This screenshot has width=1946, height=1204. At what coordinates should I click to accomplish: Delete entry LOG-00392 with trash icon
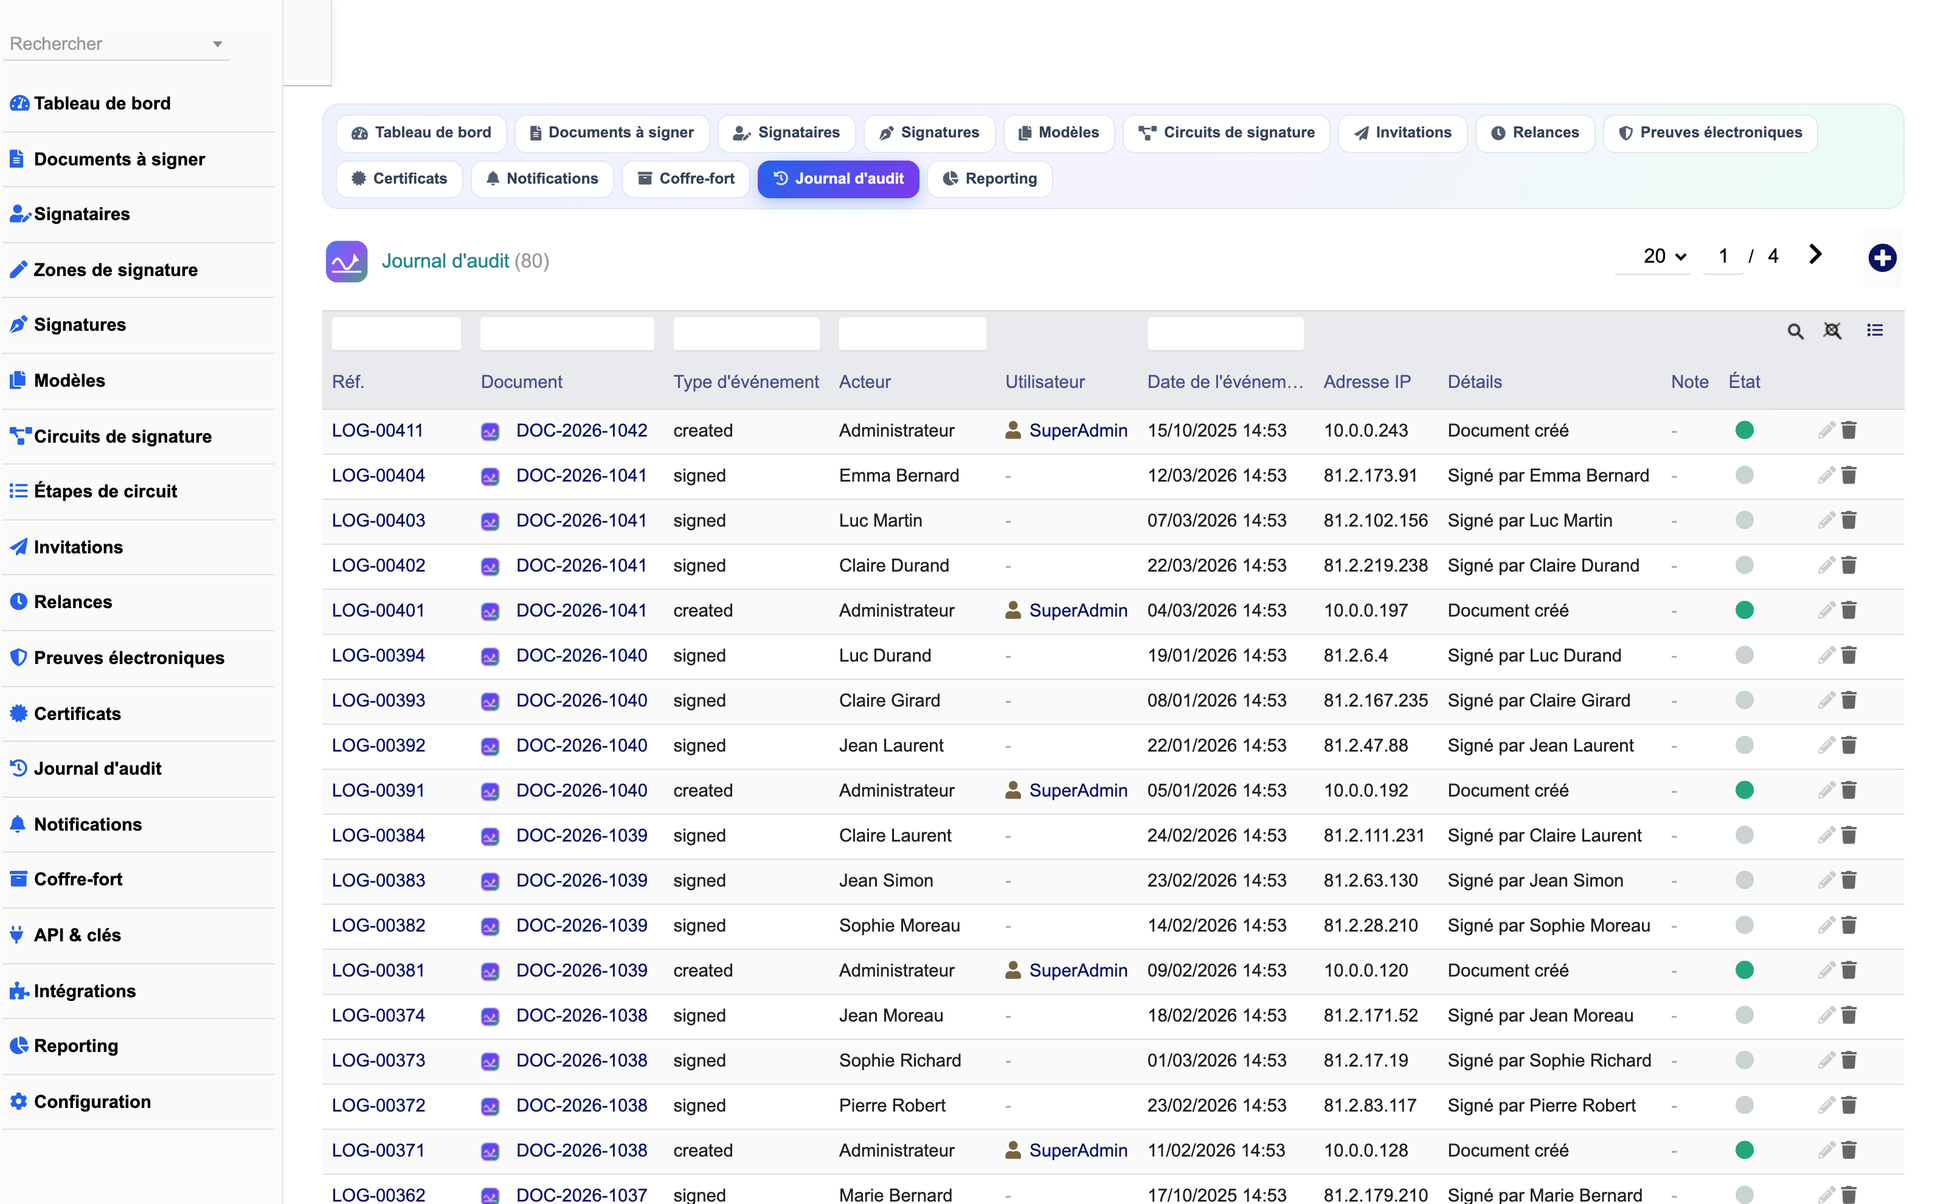click(x=1849, y=745)
